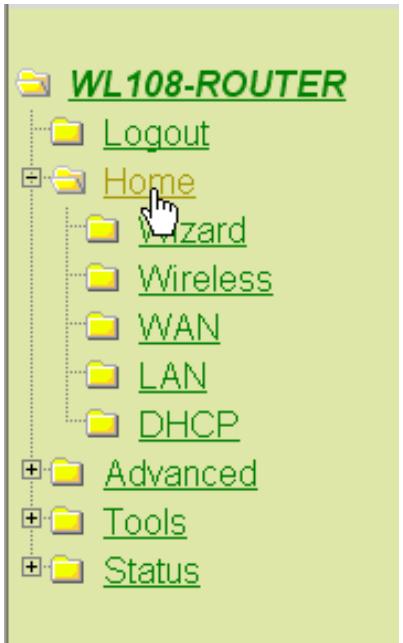403x643 pixels.
Task: Click the folder icon next to LAN
Action: click(102, 374)
